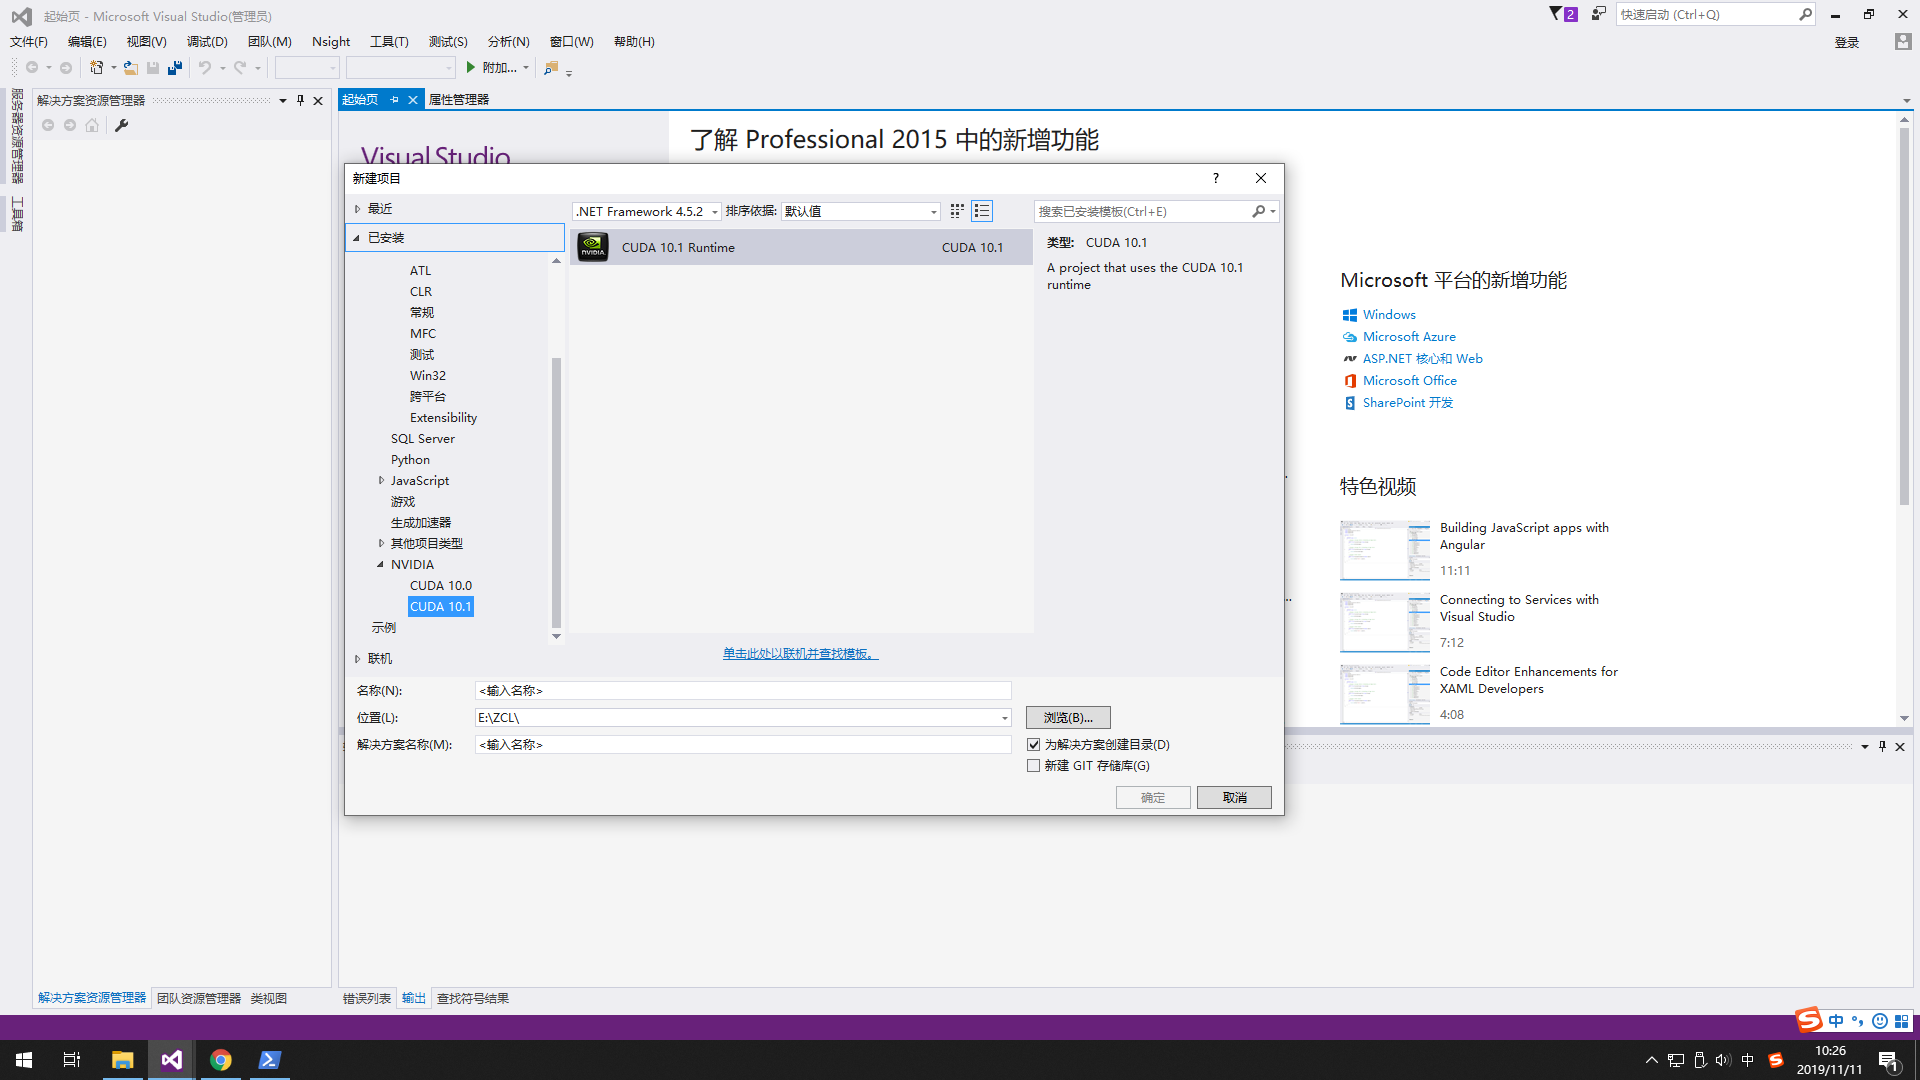Image resolution: width=1920 pixels, height=1080 pixels.
Task: Toggle create directory for solution checkbox
Action: point(1034,744)
